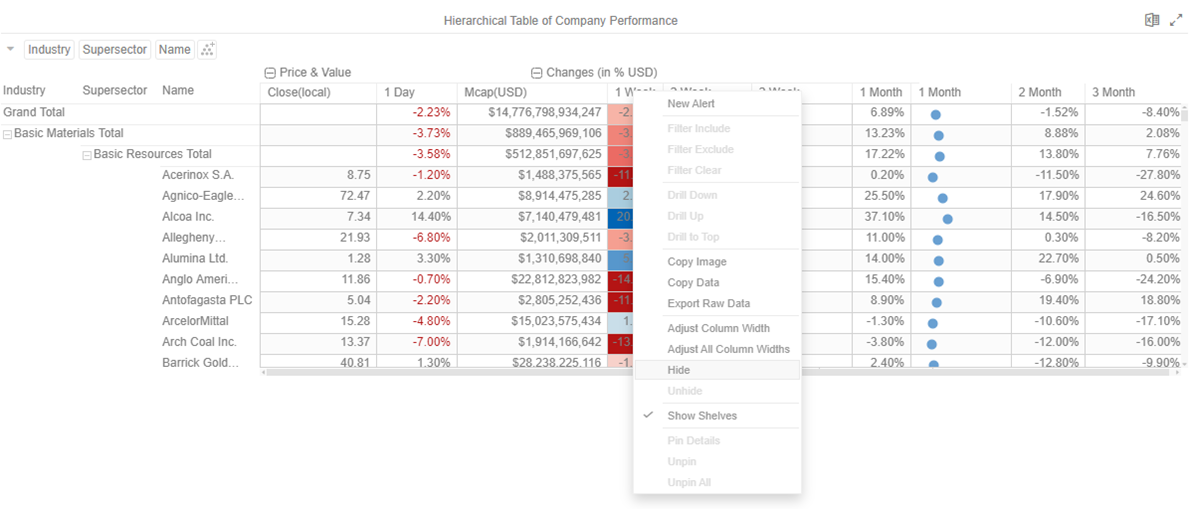This screenshot has height=509, width=1191.
Task: Choose Adjust All Column Widths
Action: point(728,349)
